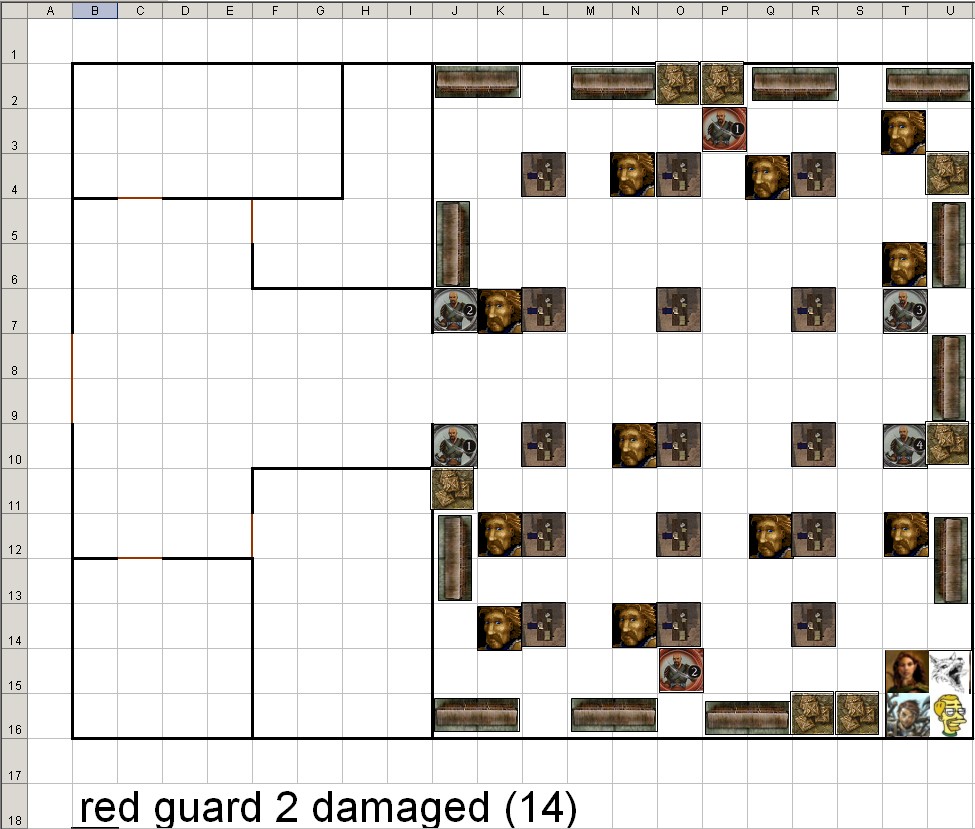Select the yellow cartoon face with glasses
Screen dimensions: 975x829
point(950,715)
